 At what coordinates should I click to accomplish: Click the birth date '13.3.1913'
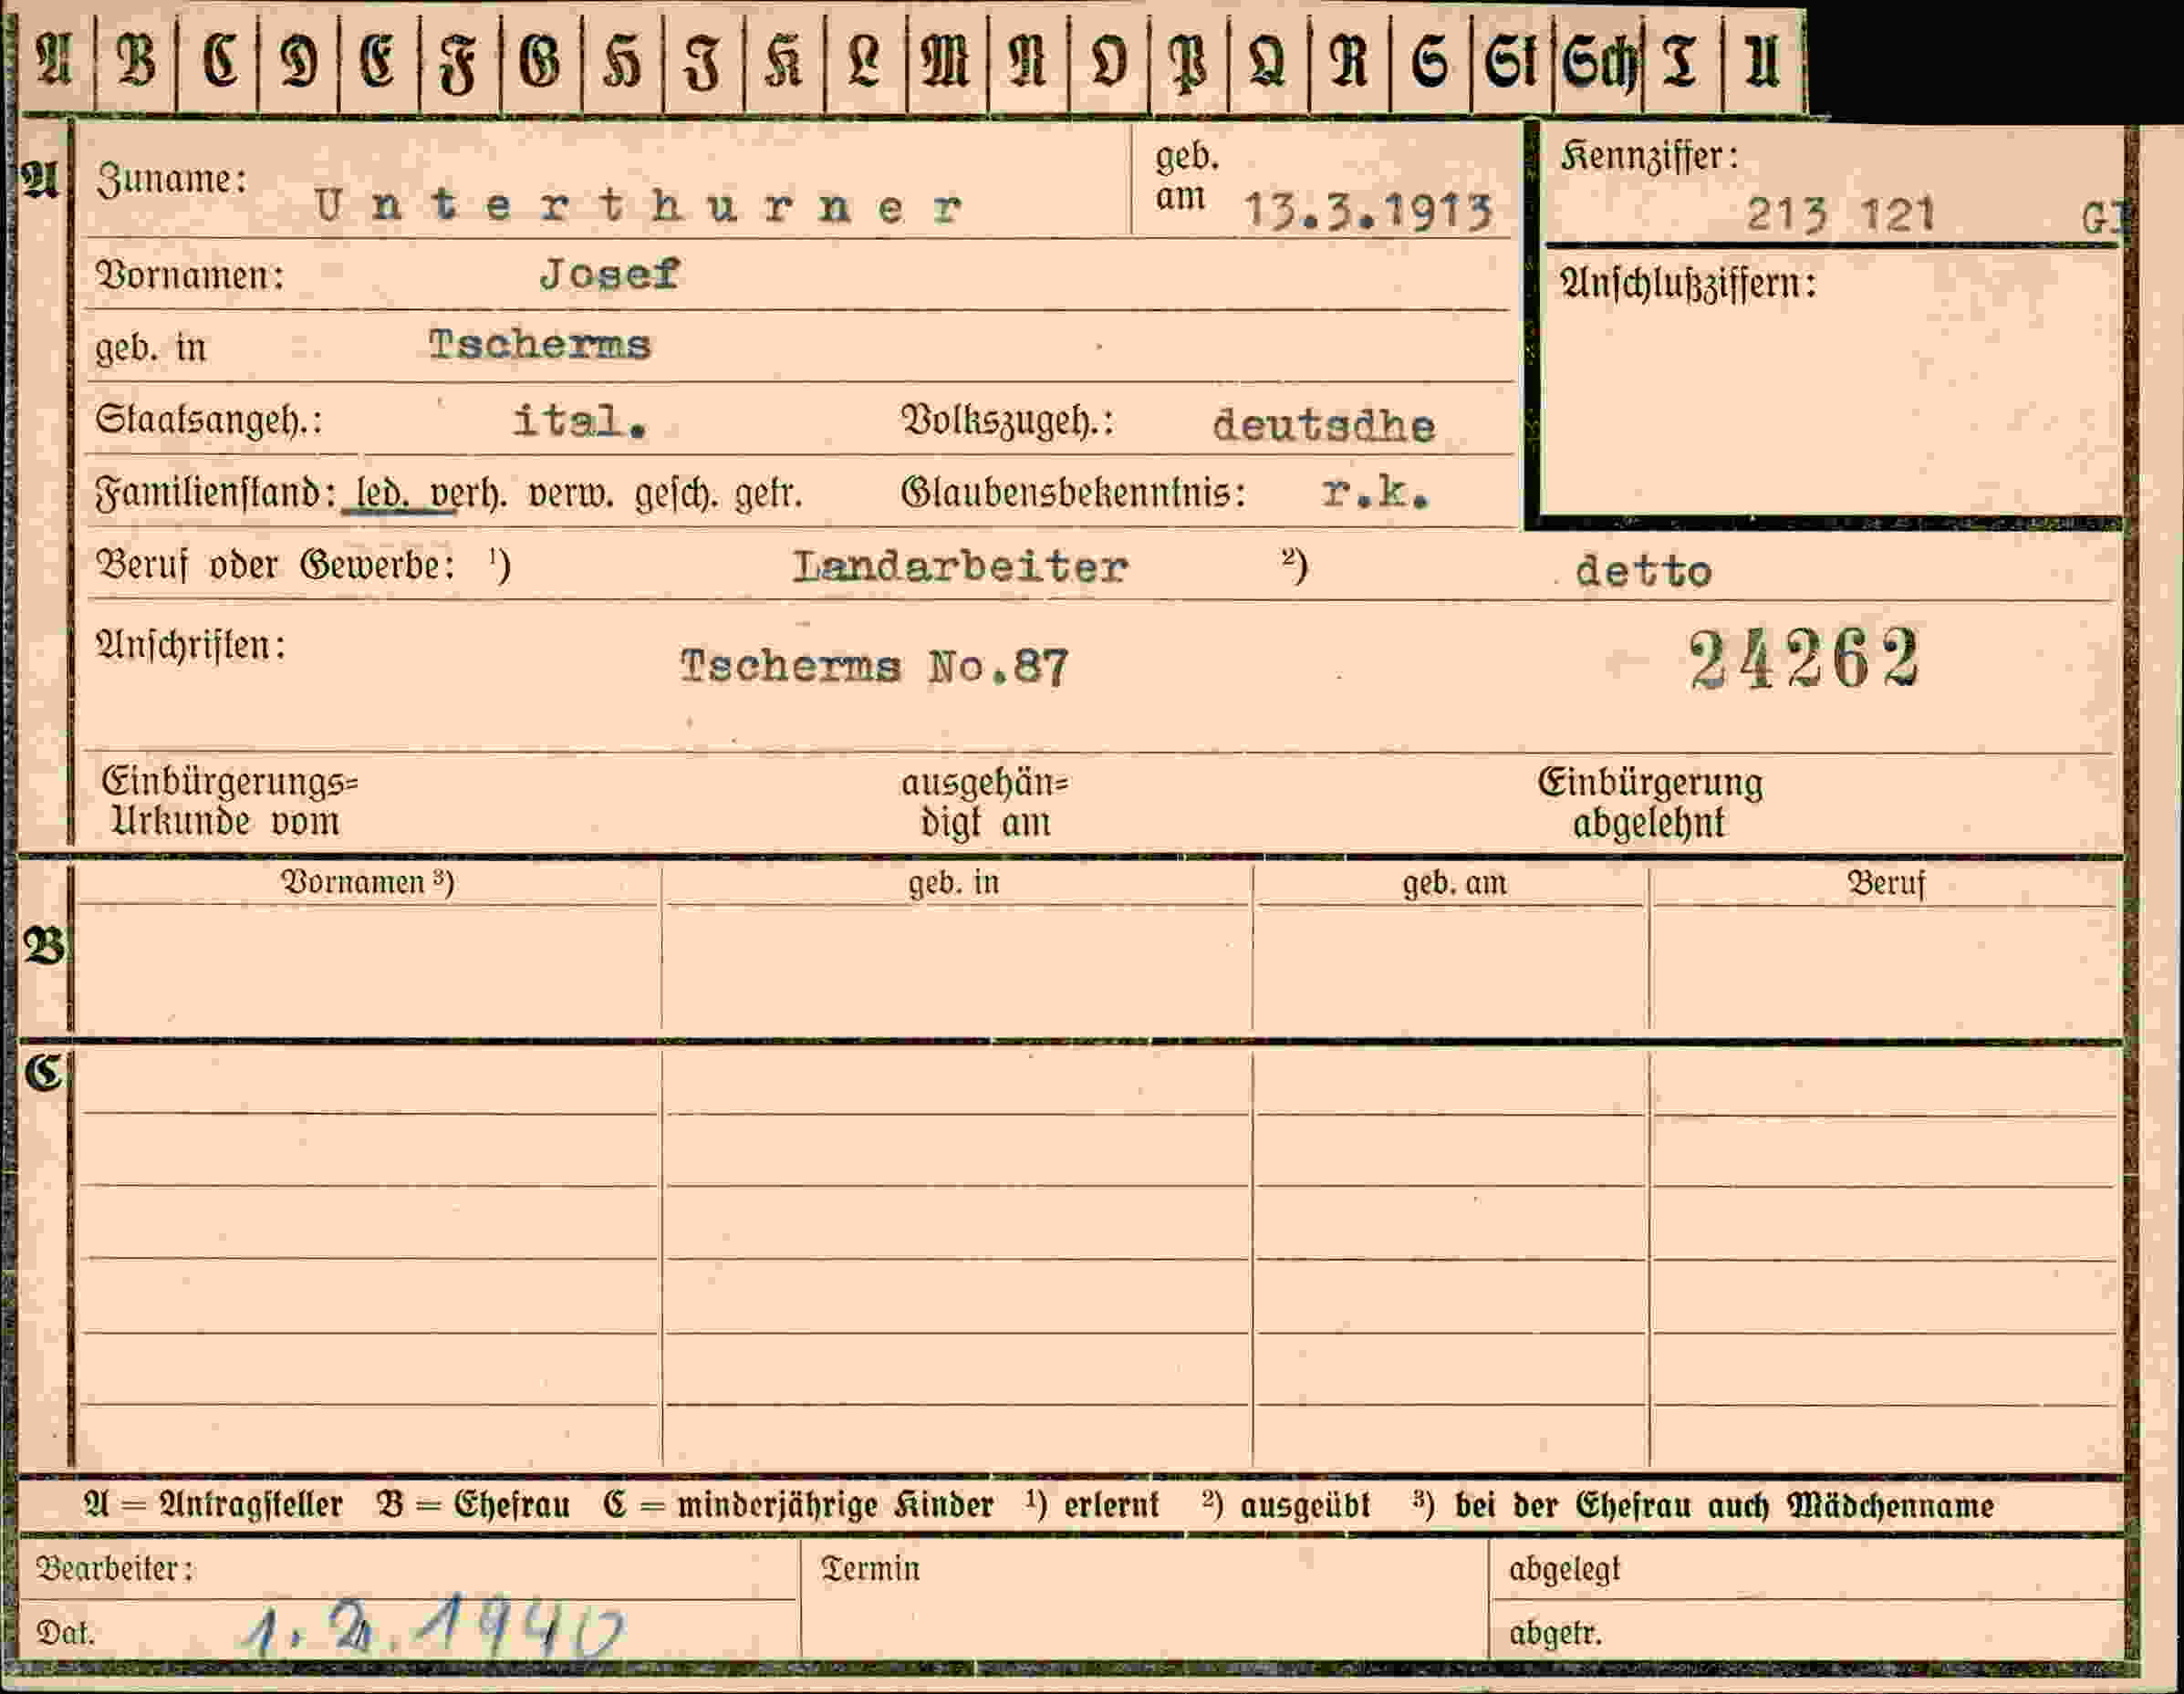(1368, 211)
